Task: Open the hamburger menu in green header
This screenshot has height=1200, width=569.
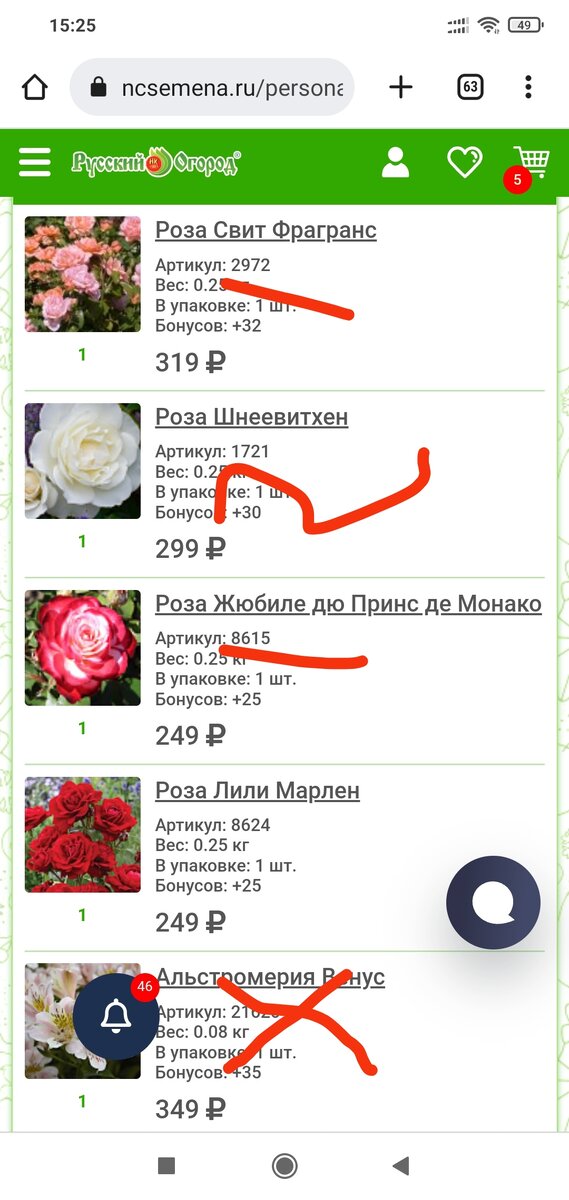Action: pos(35,163)
